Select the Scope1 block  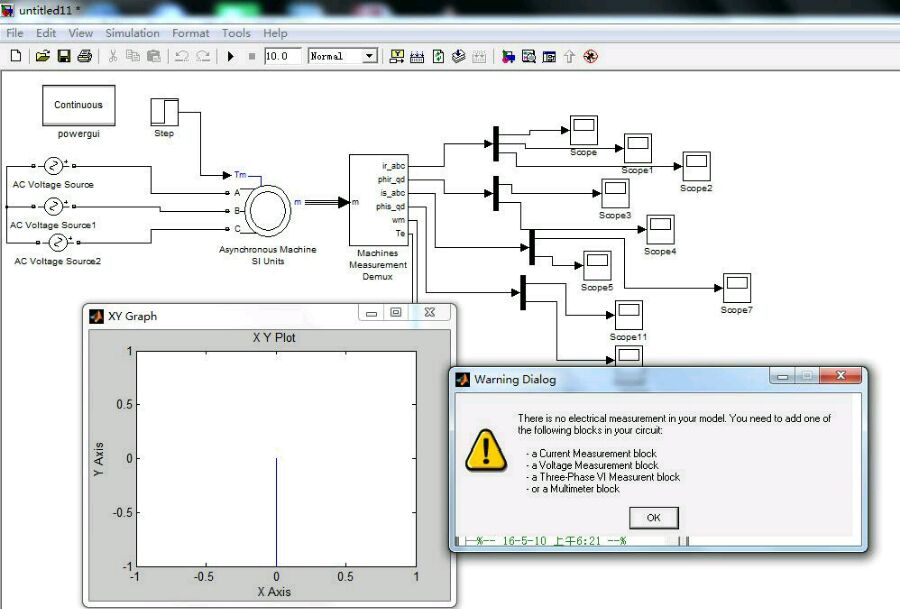(638, 149)
